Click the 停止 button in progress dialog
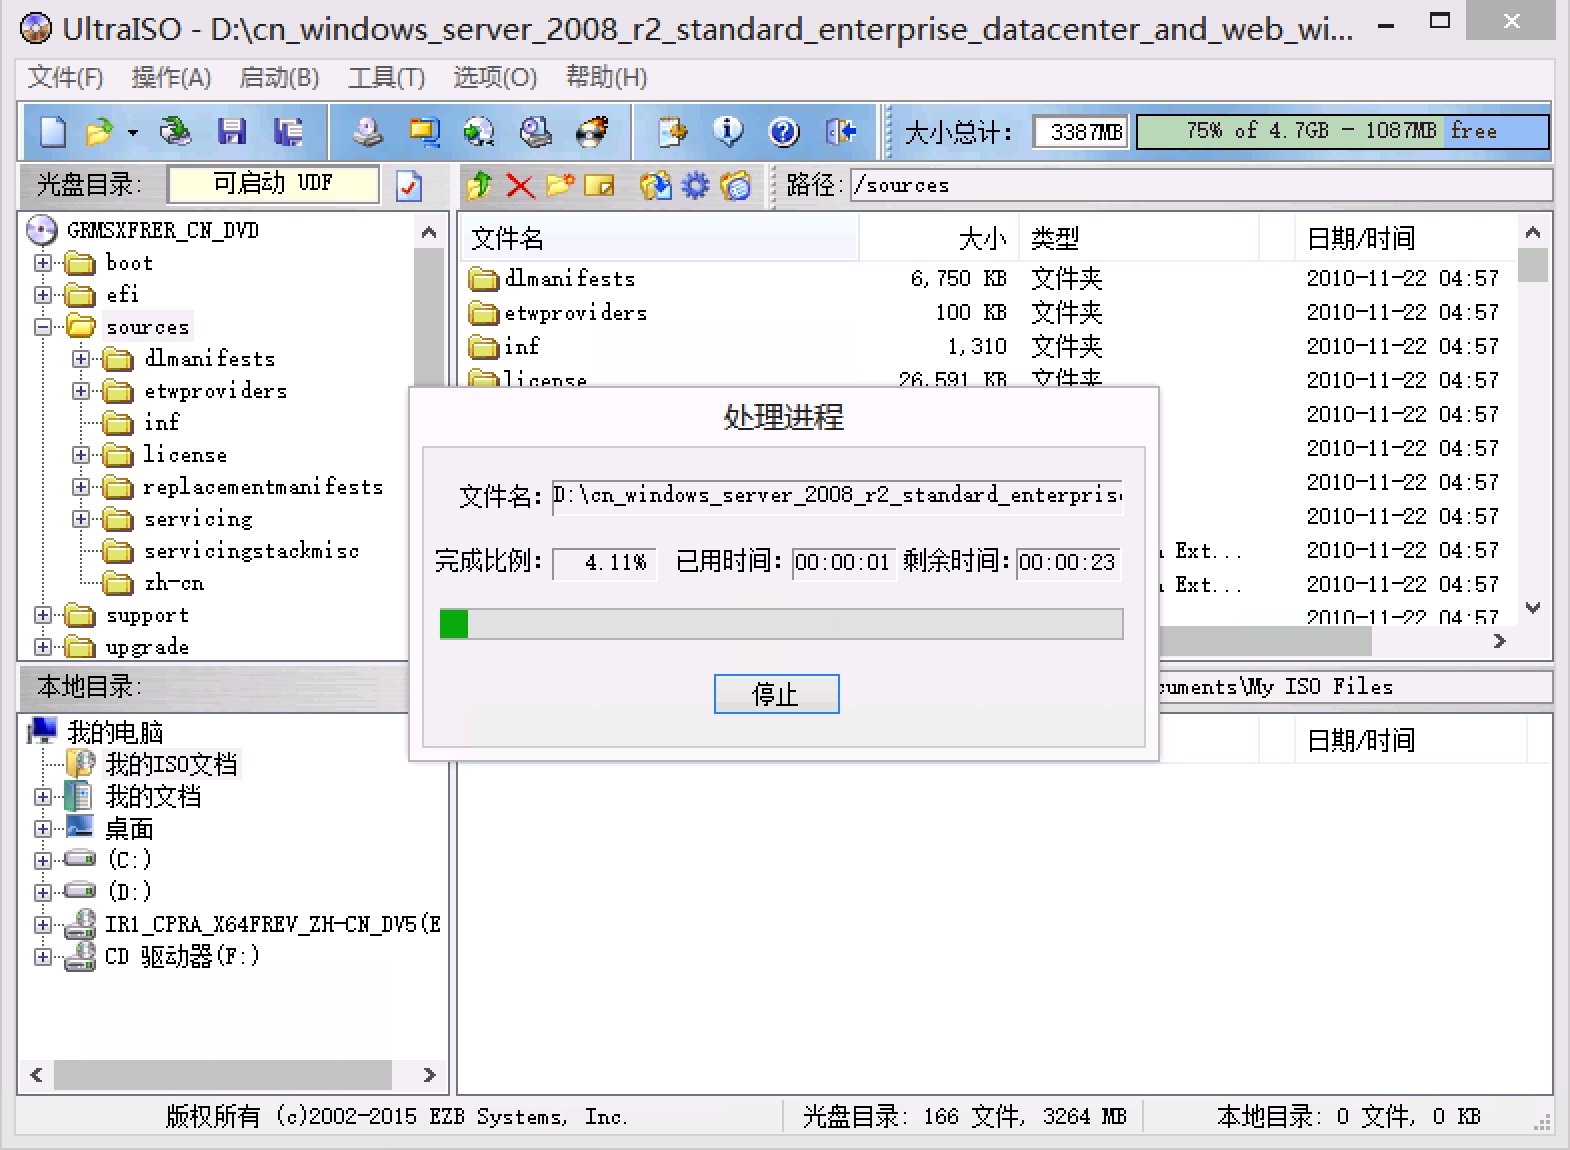 click(x=776, y=694)
